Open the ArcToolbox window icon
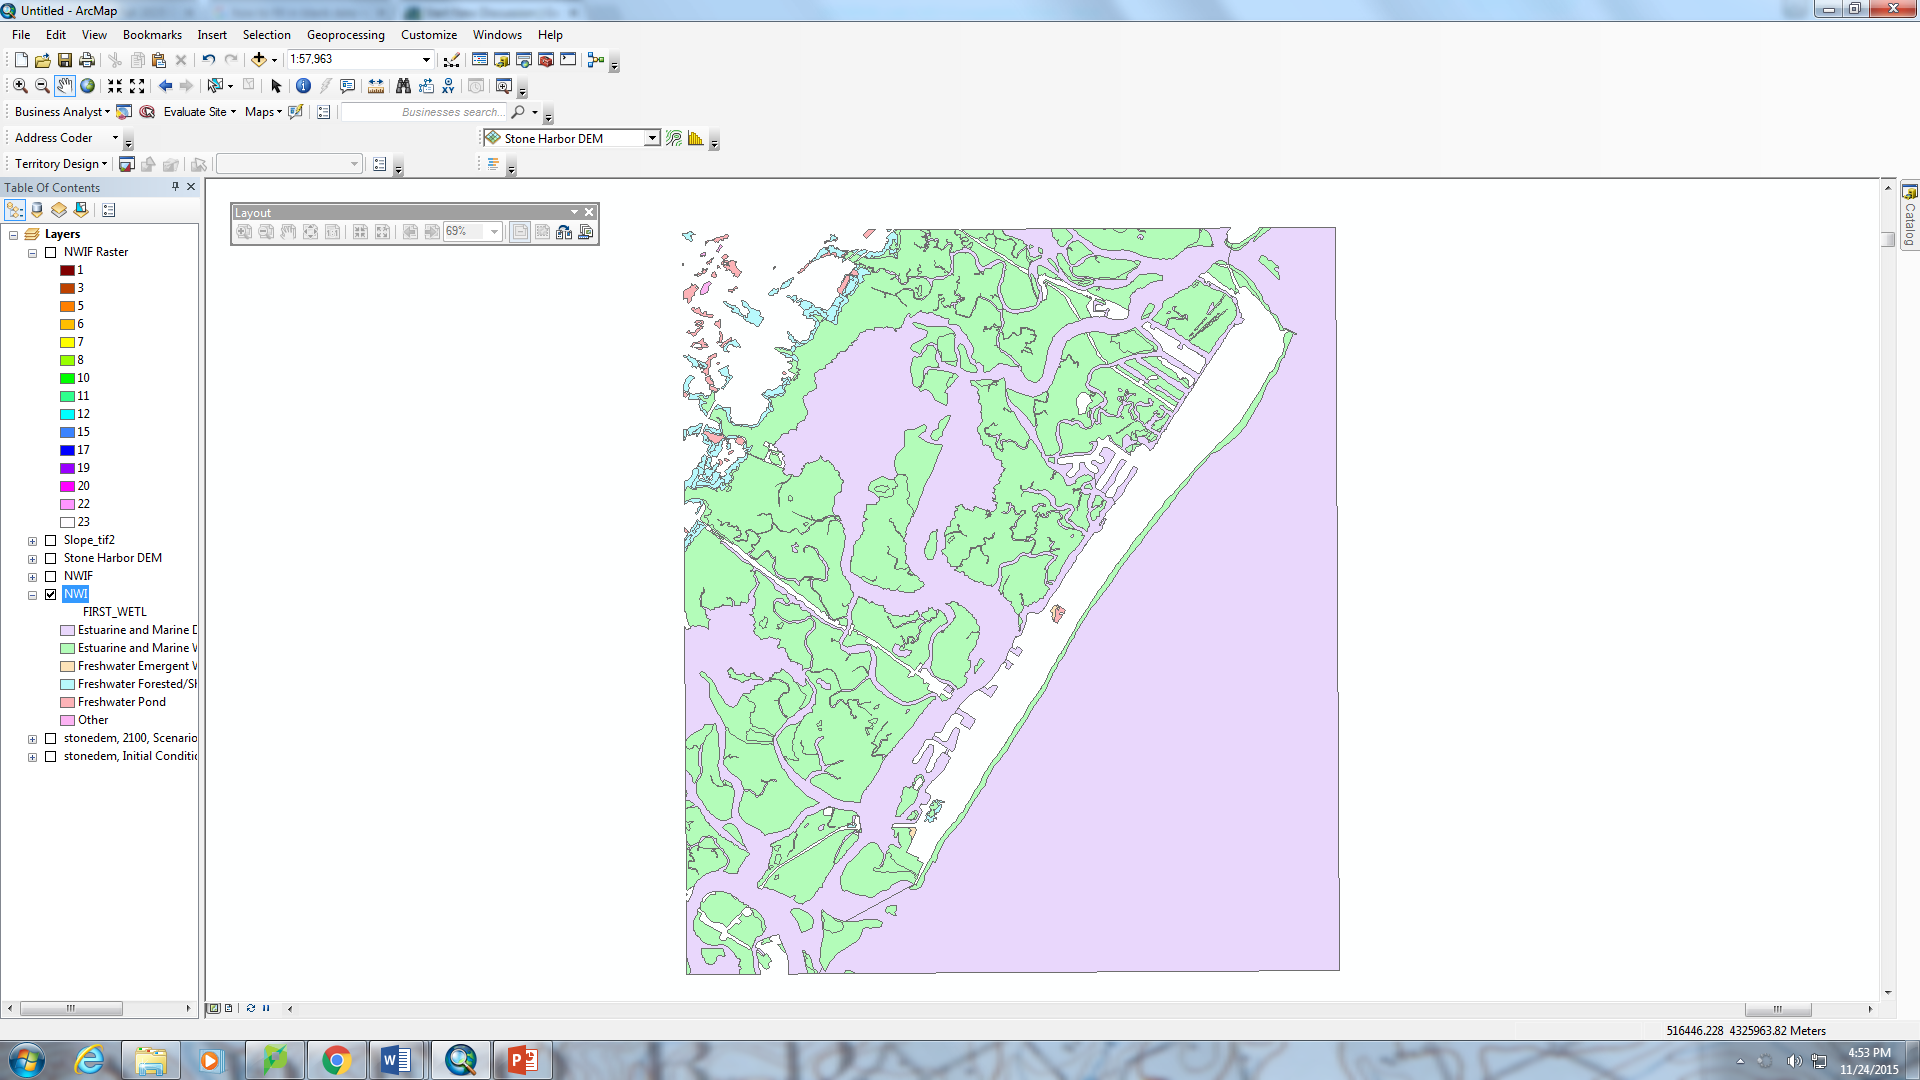This screenshot has width=1920, height=1080. [546, 60]
